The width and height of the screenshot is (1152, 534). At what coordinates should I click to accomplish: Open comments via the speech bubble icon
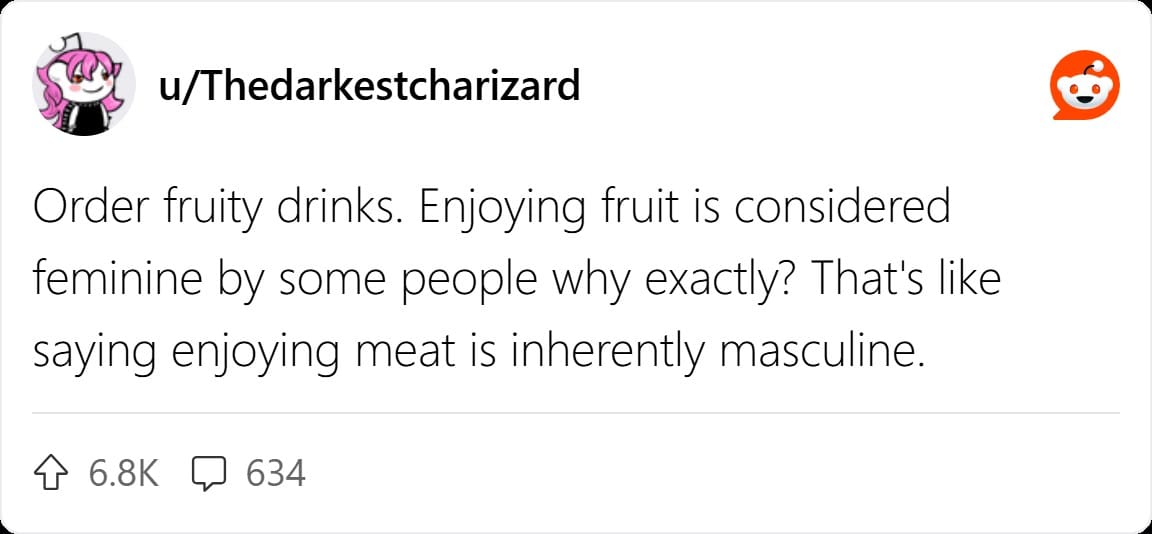click(208, 473)
